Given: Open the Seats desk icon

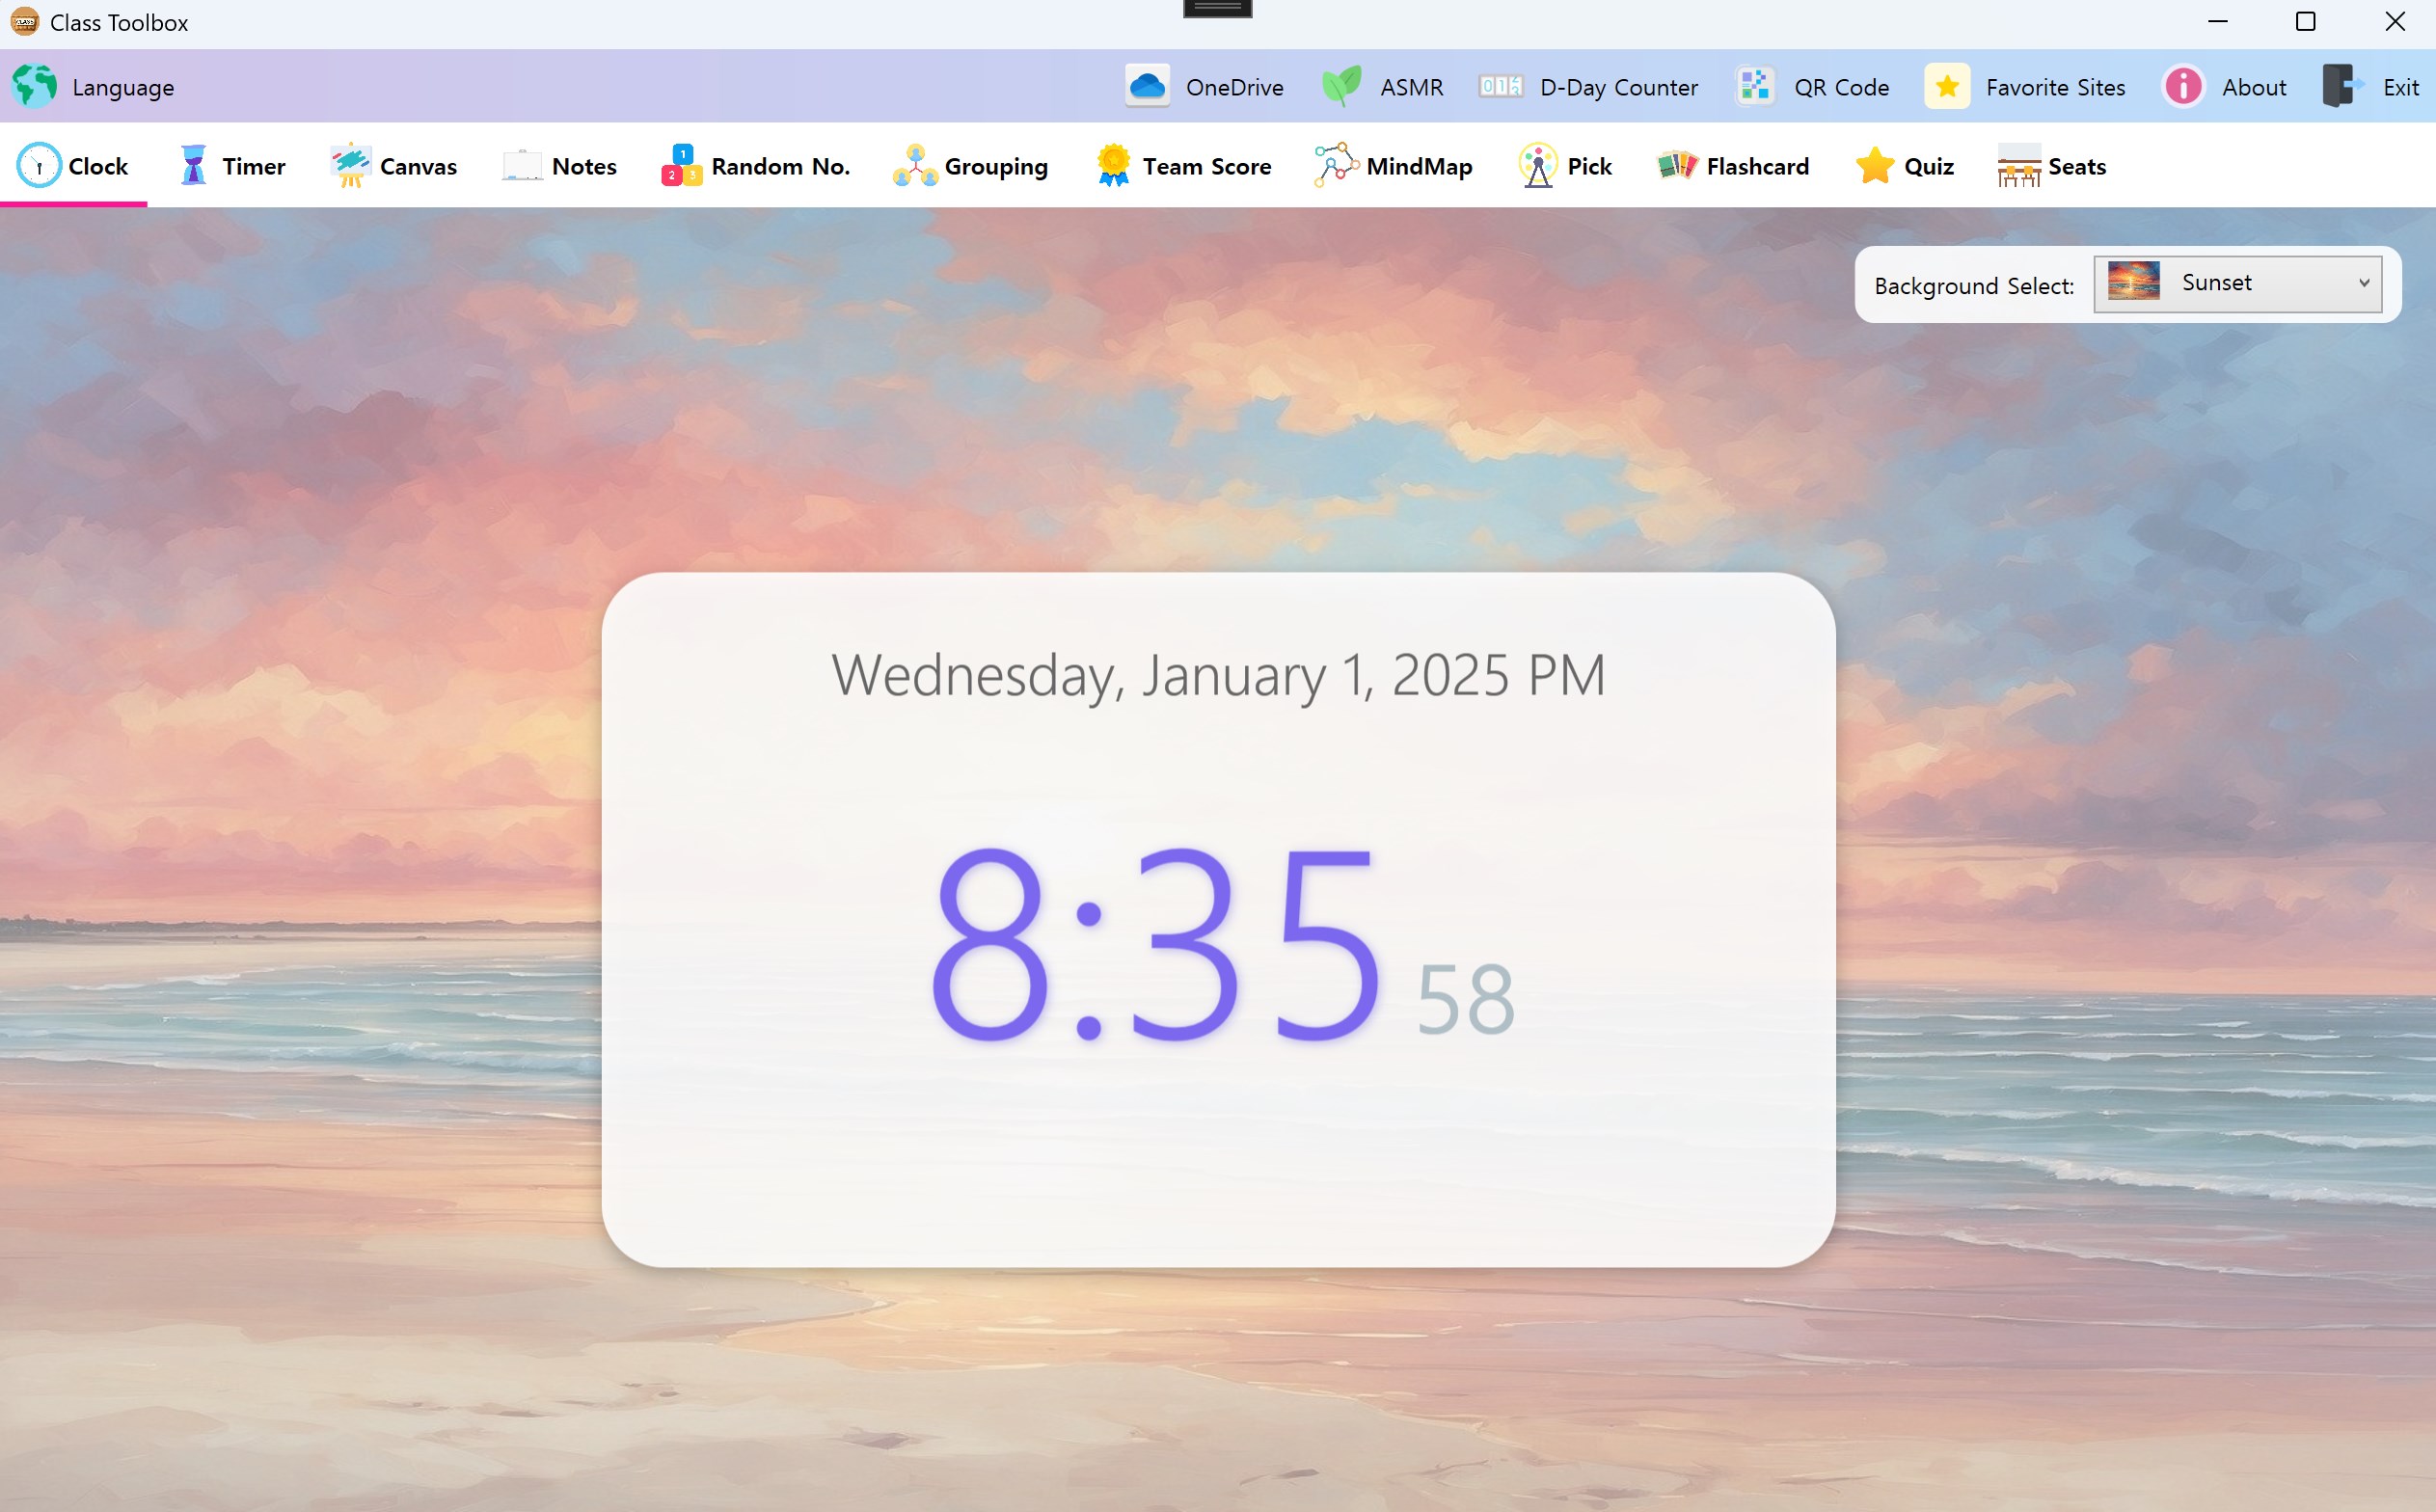Looking at the screenshot, I should point(2018,165).
